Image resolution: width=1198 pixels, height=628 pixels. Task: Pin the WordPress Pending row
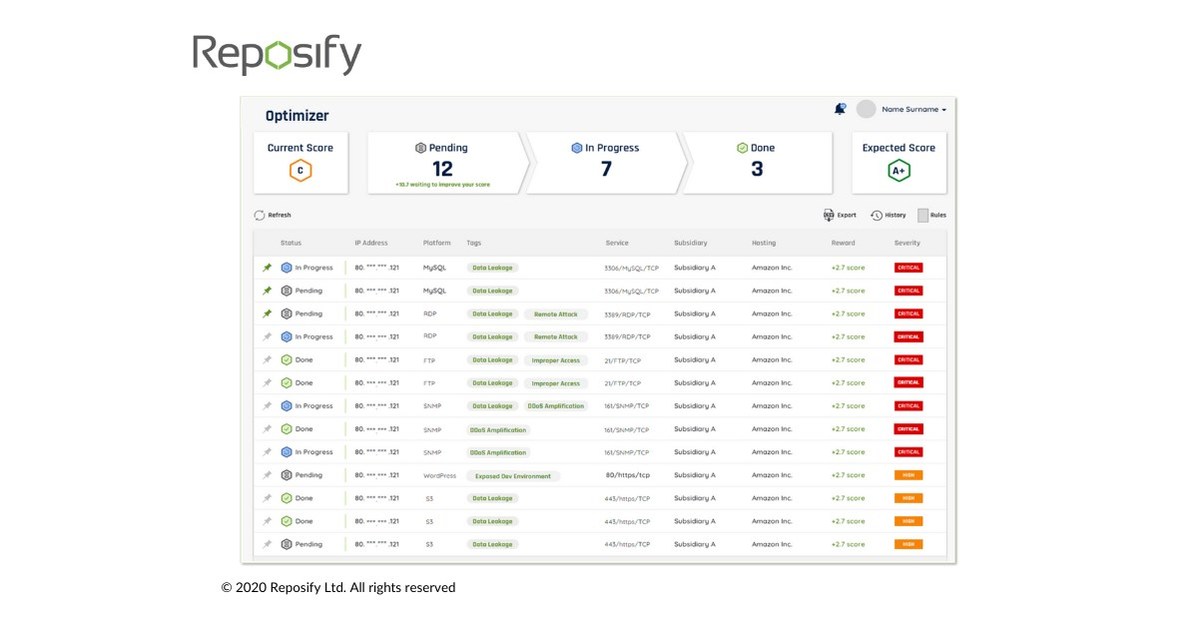(x=266, y=475)
